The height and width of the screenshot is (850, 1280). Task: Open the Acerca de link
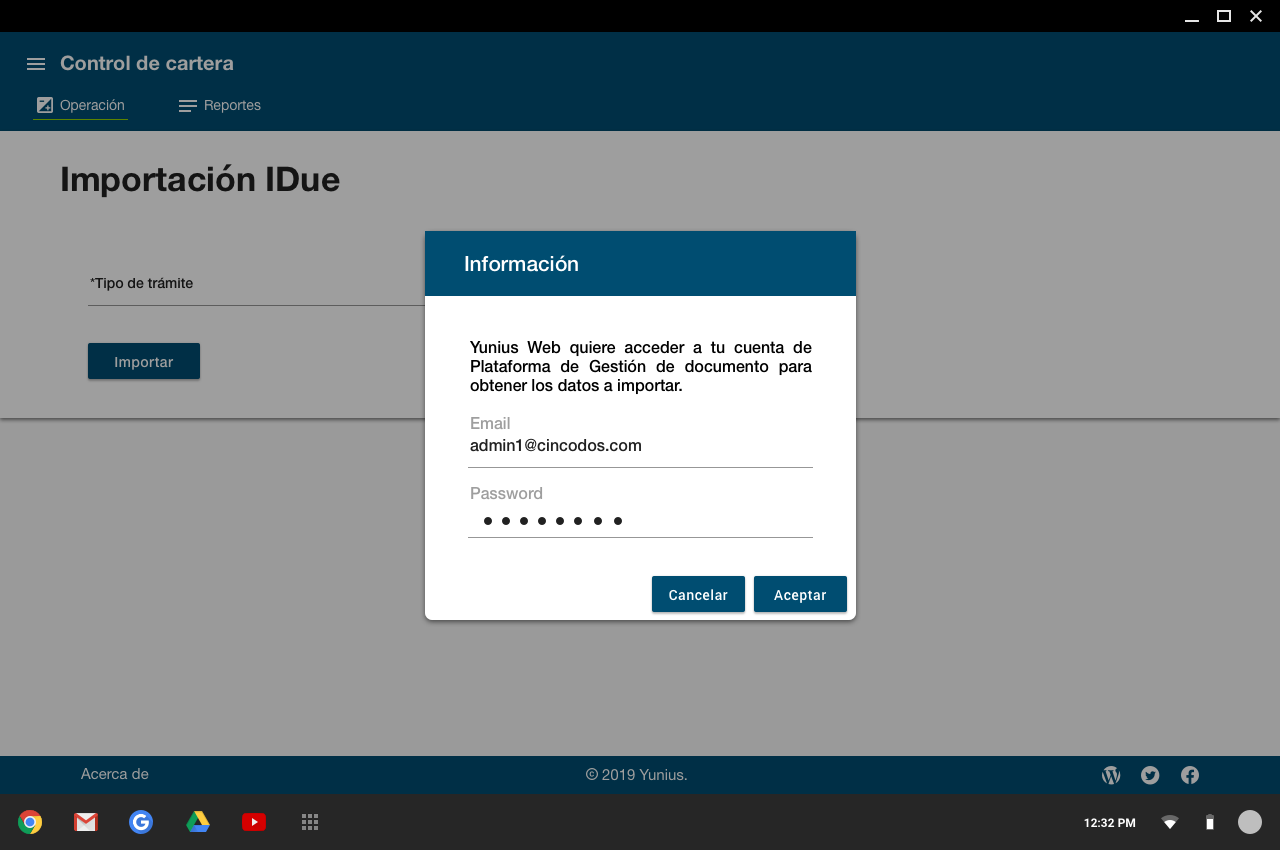115,774
